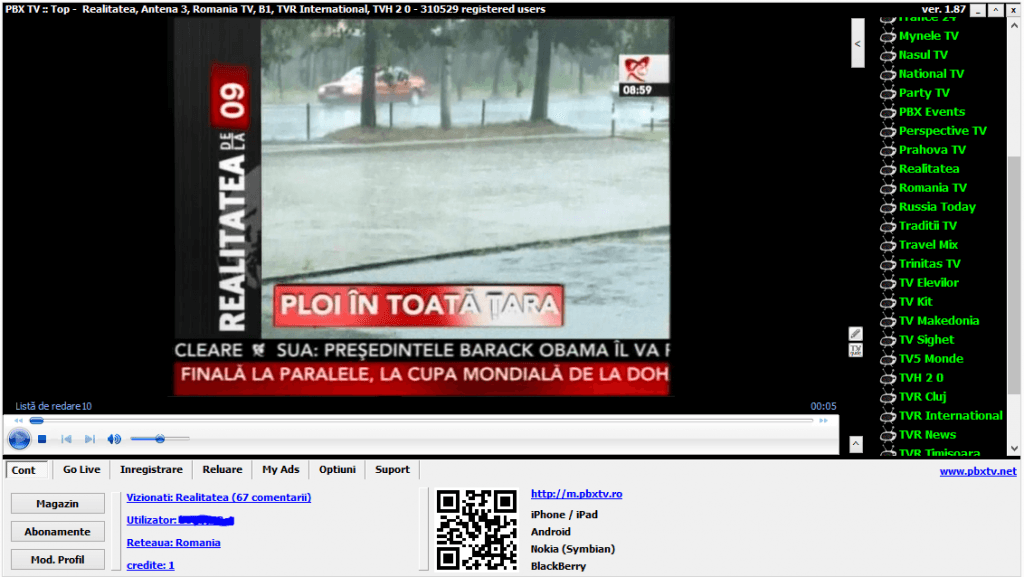The height and width of the screenshot is (577, 1024).
Task: Select Mynele TV channel
Action: (x=929, y=36)
